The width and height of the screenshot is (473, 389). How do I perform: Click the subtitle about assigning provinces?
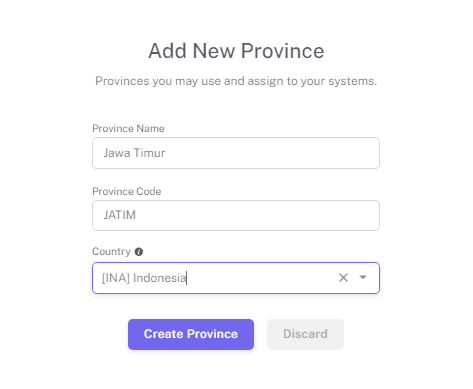pos(236,81)
